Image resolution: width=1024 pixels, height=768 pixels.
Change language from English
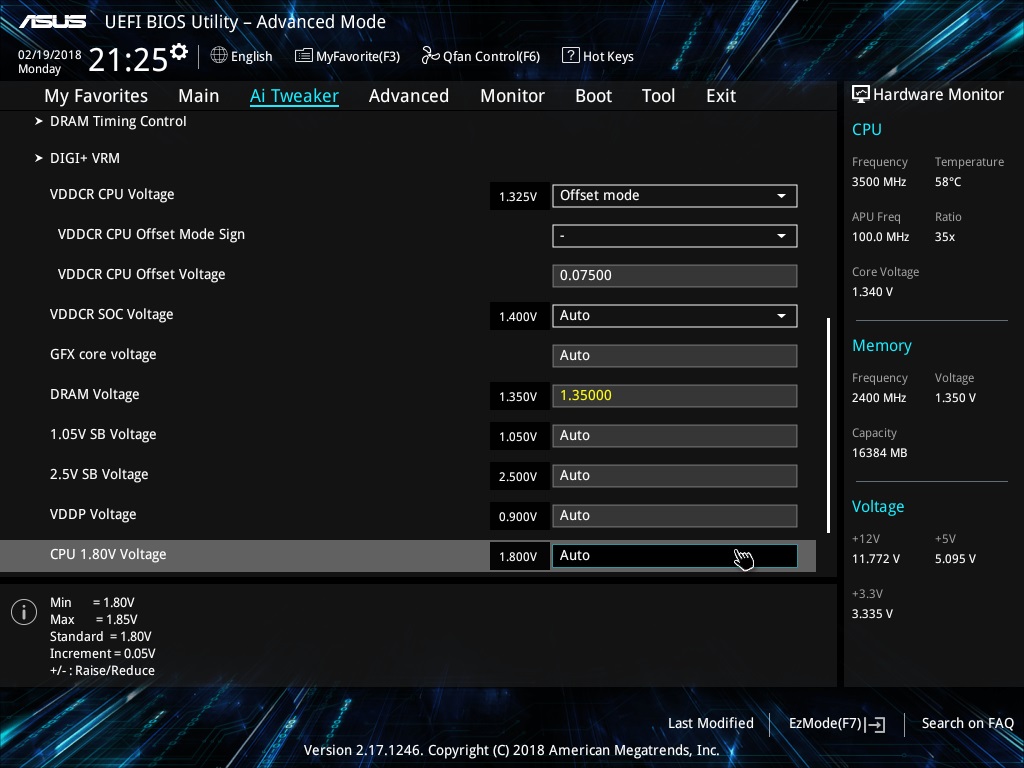[251, 57]
